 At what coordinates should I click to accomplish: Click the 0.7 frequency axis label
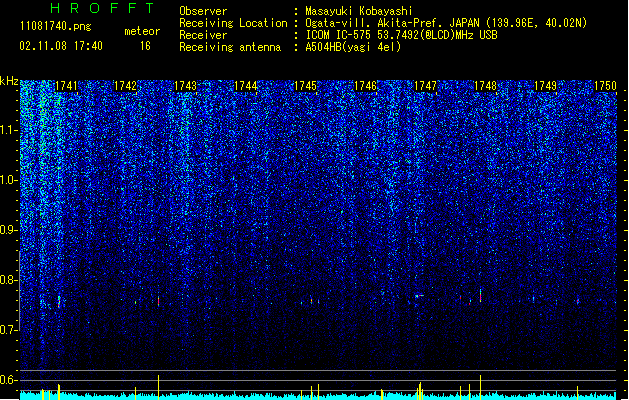click(x=9, y=330)
